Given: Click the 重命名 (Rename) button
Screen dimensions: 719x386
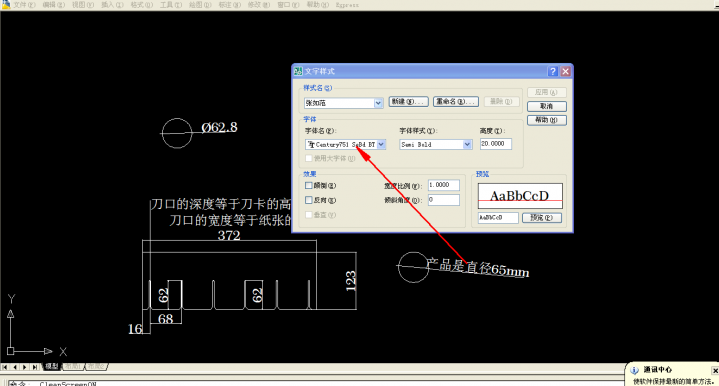Looking at the screenshot, I should pos(456,101).
